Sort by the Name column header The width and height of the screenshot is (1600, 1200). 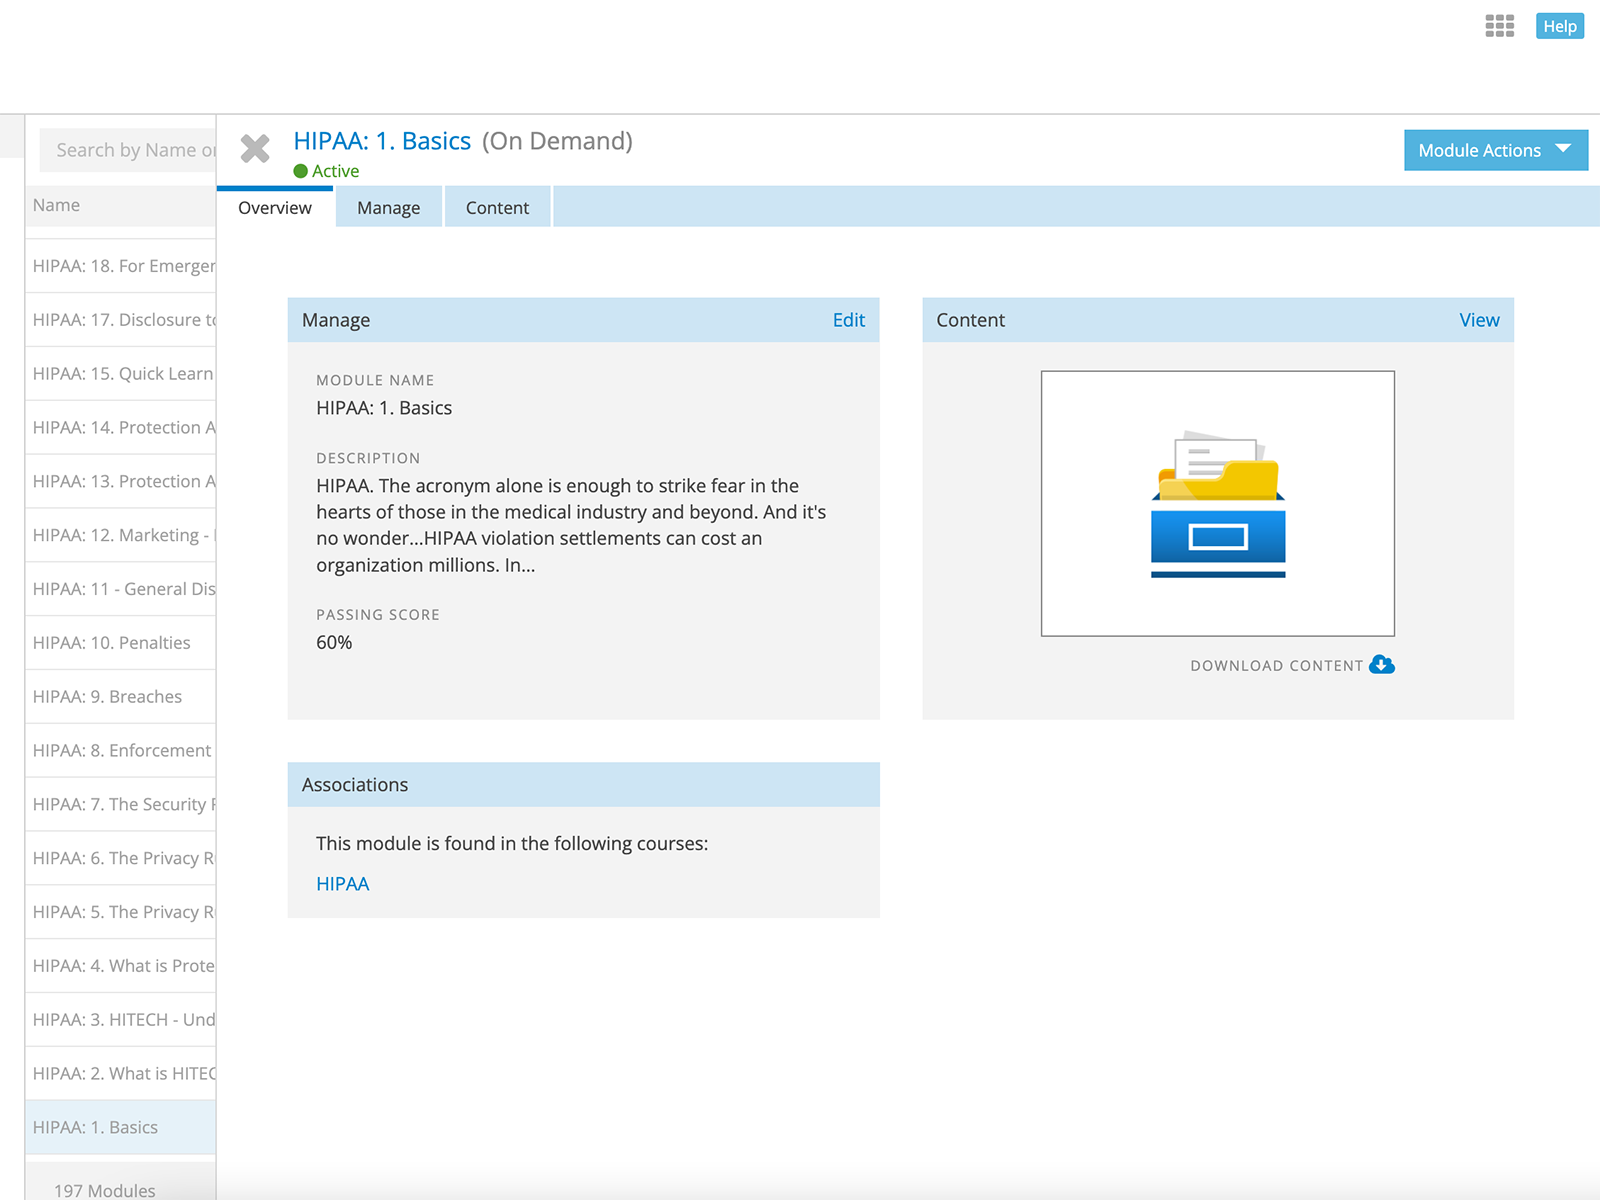click(x=57, y=205)
